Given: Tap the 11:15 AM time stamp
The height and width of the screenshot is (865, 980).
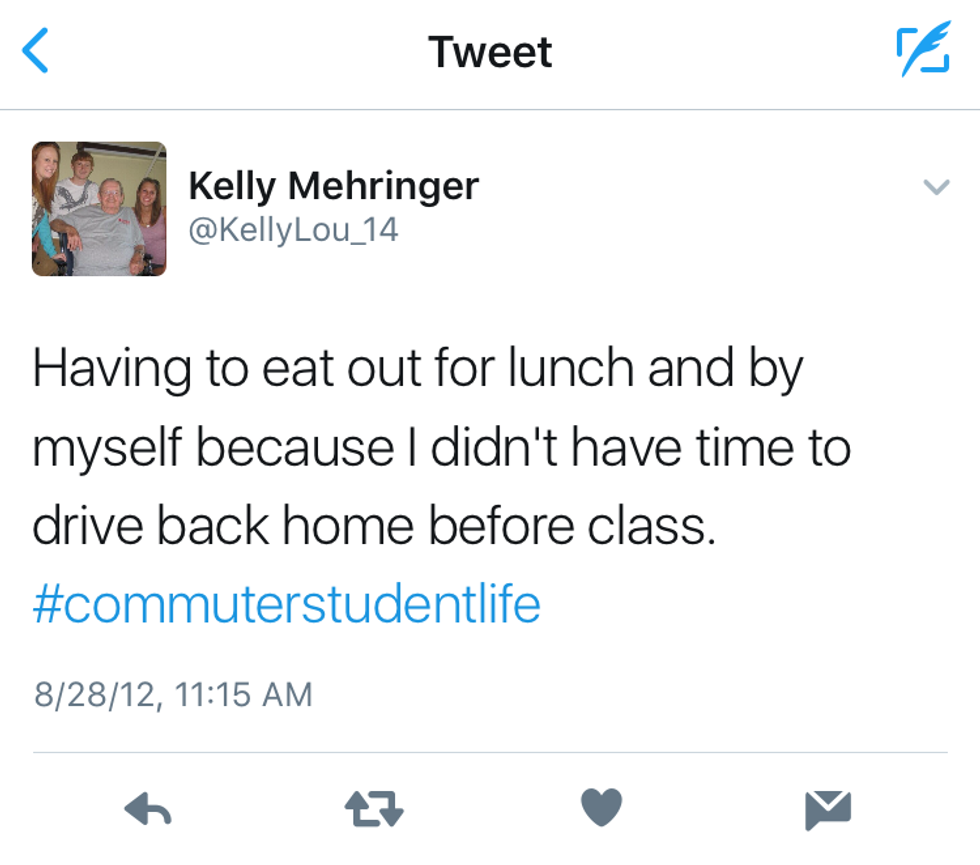Looking at the screenshot, I should point(243,694).
